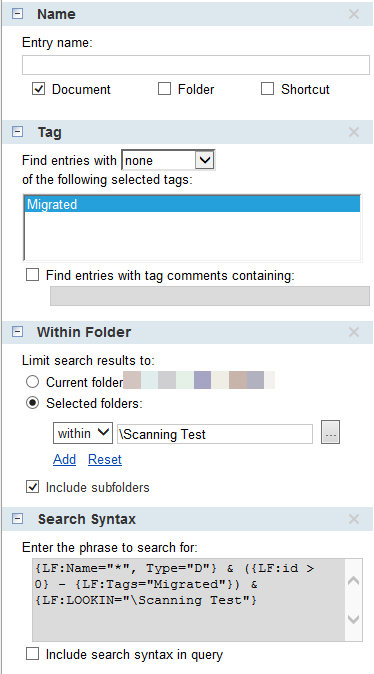Screen dimensions: 374x674
Task: Select the Current folder radio option
Action: click(33, 382)
